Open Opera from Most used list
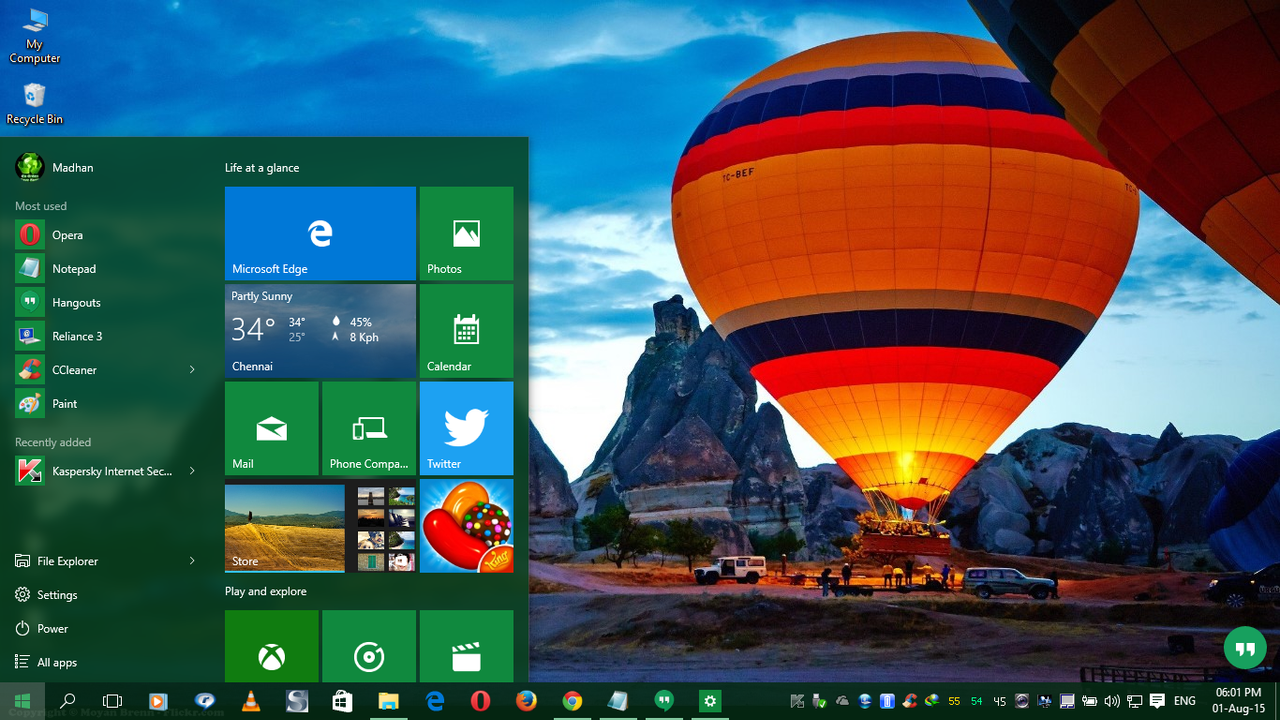 [105, 235]
